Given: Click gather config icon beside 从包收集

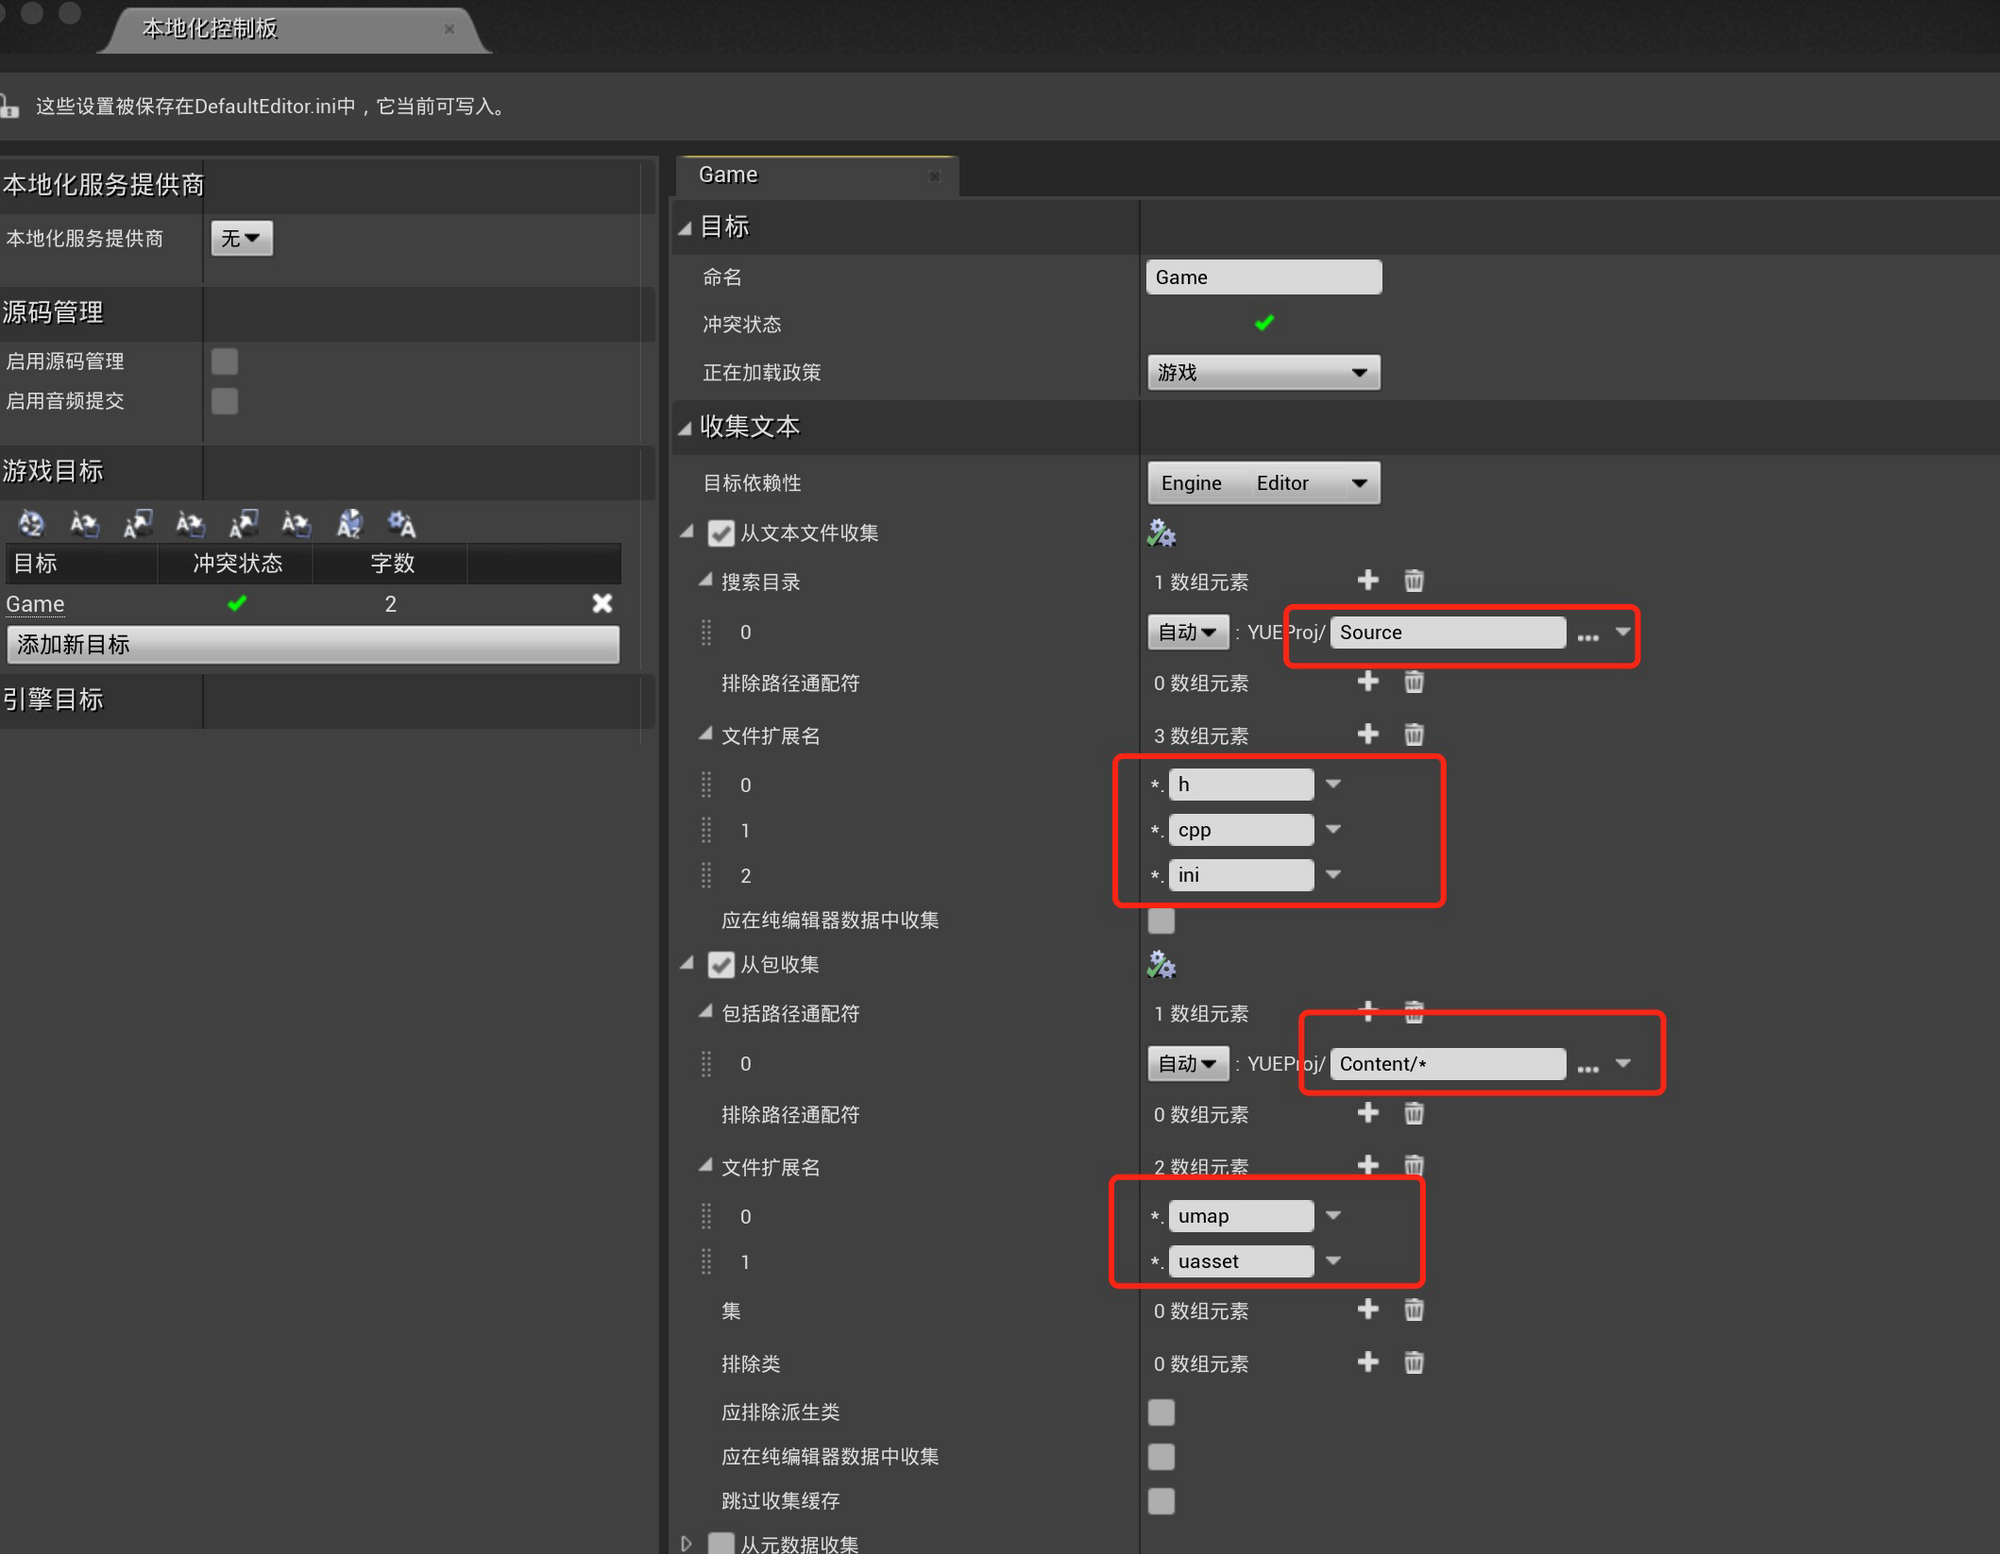Looking at the screenshot, I should pos(1161,965).
